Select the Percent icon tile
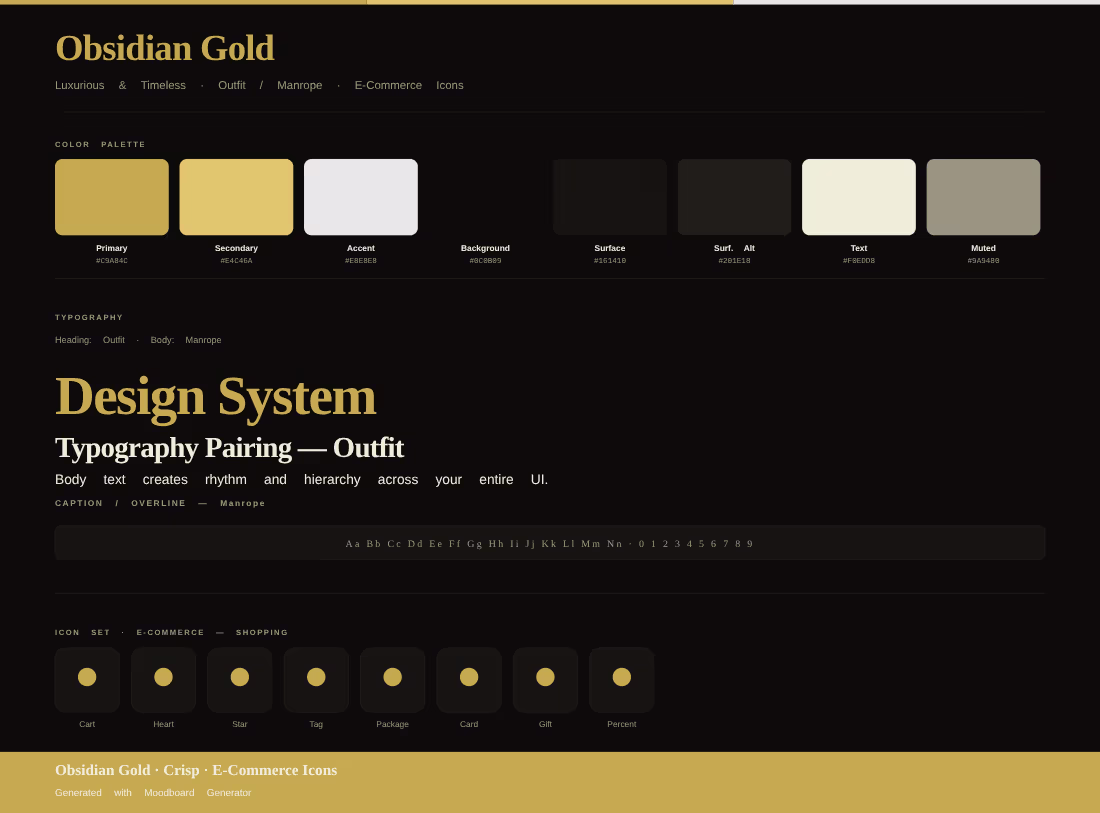This screenshot has height=813, width=1100. [x=622, y=680]
